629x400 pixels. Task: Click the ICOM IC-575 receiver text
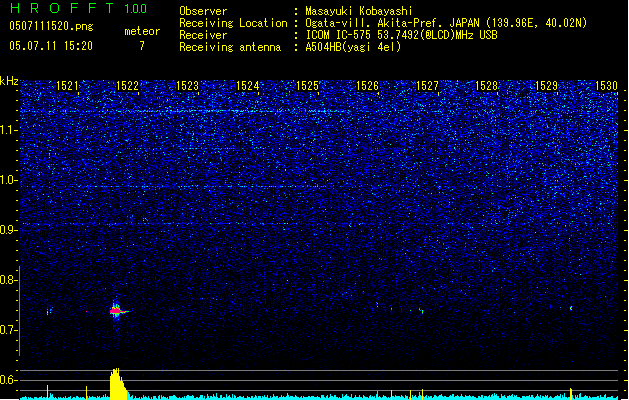401,35
